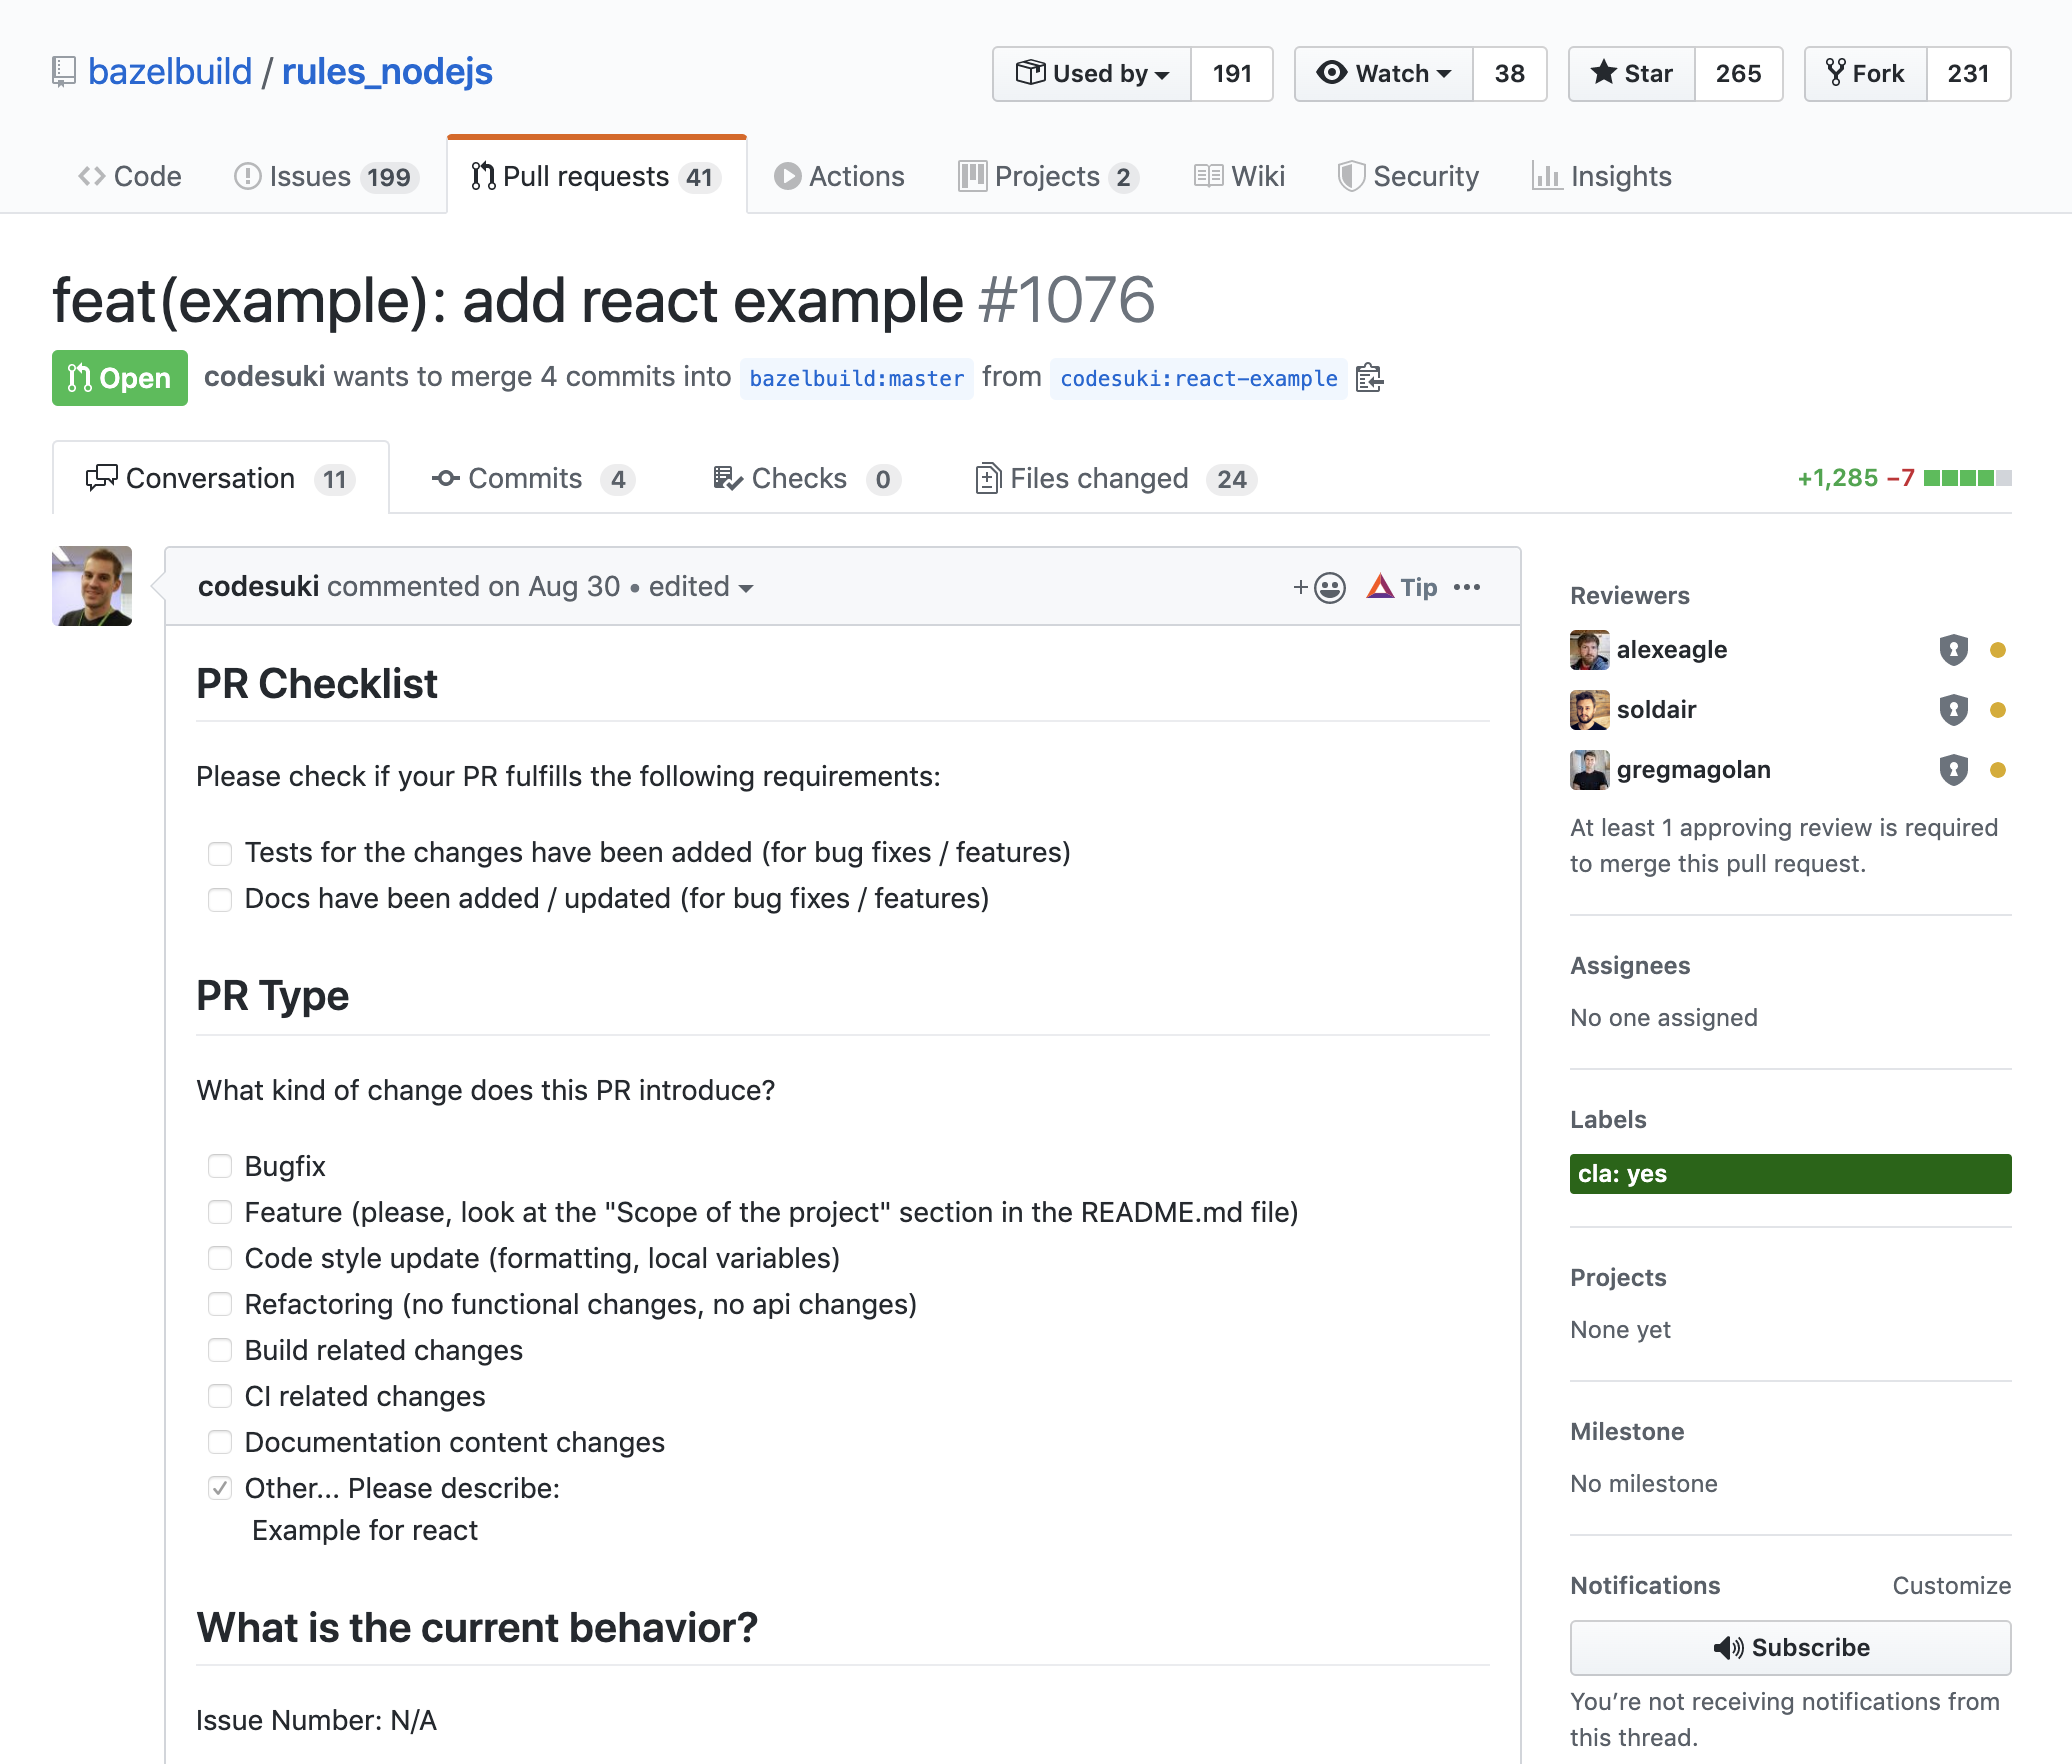The width and height of the screenshot is (2072, 1764).
Task: Open rules_nodejs repository link
Action: pyautogui.click(x=387, y=72)
